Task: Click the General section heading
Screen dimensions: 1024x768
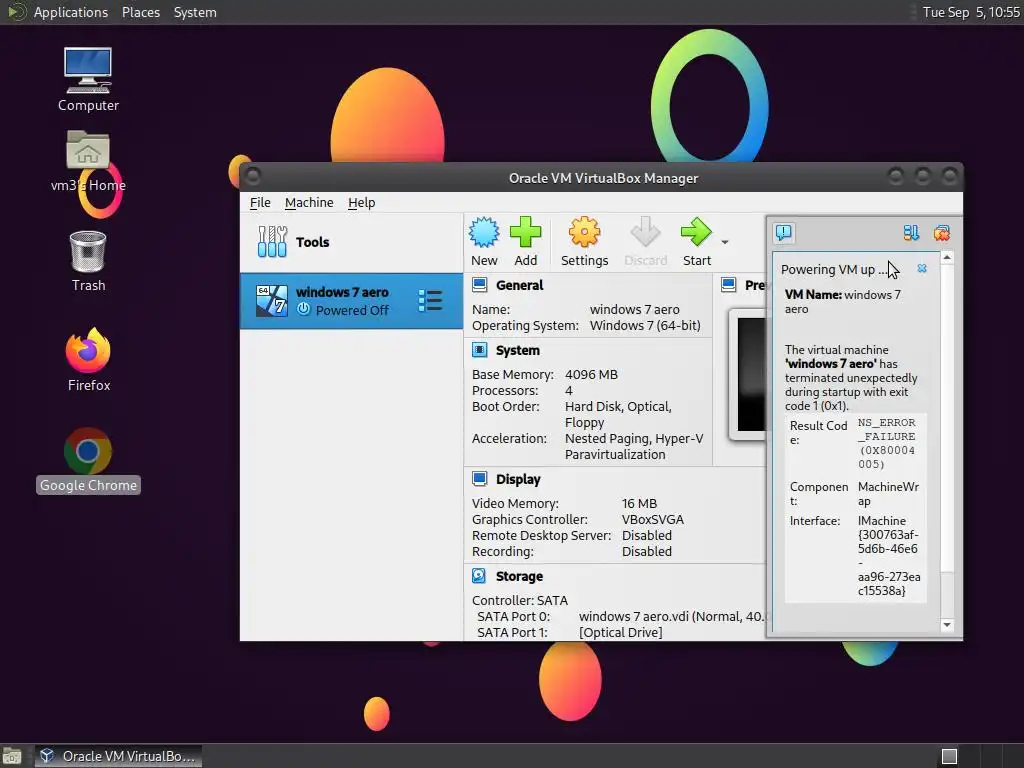Action: [519, 285]
